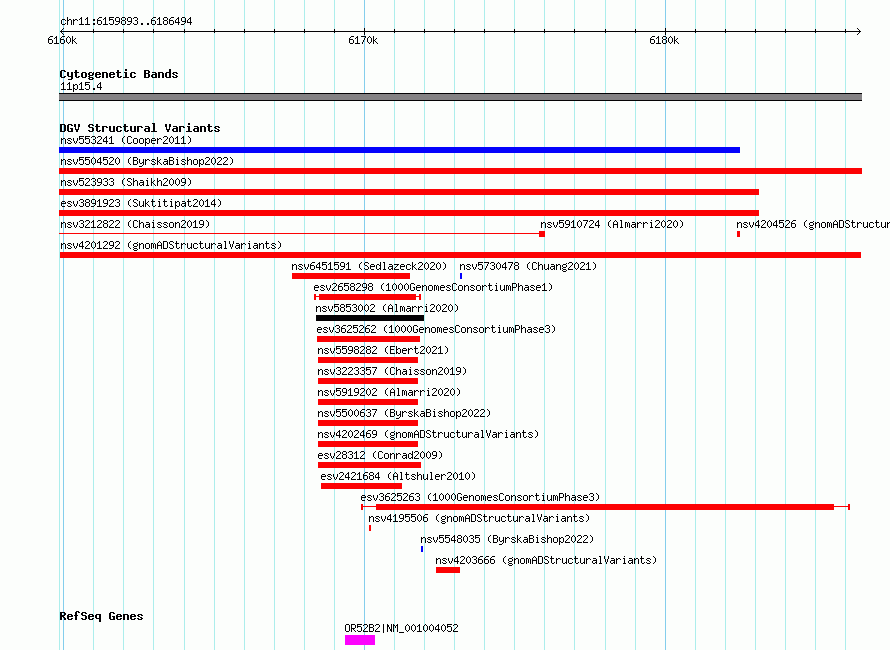This screenshot has width=890, height=650.
Task: Click the gray 11p15.4 cytogenetic band
Action: point(460,97)
